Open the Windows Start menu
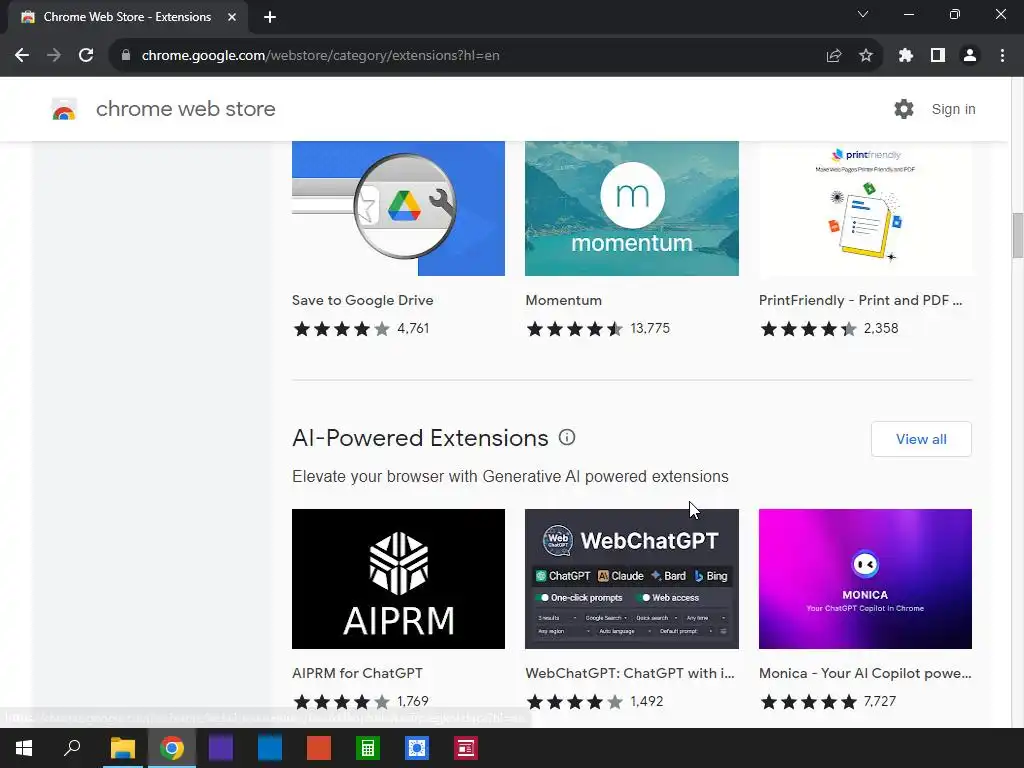The width and height of the screenshot is (1024, 768). click(24, 748)
